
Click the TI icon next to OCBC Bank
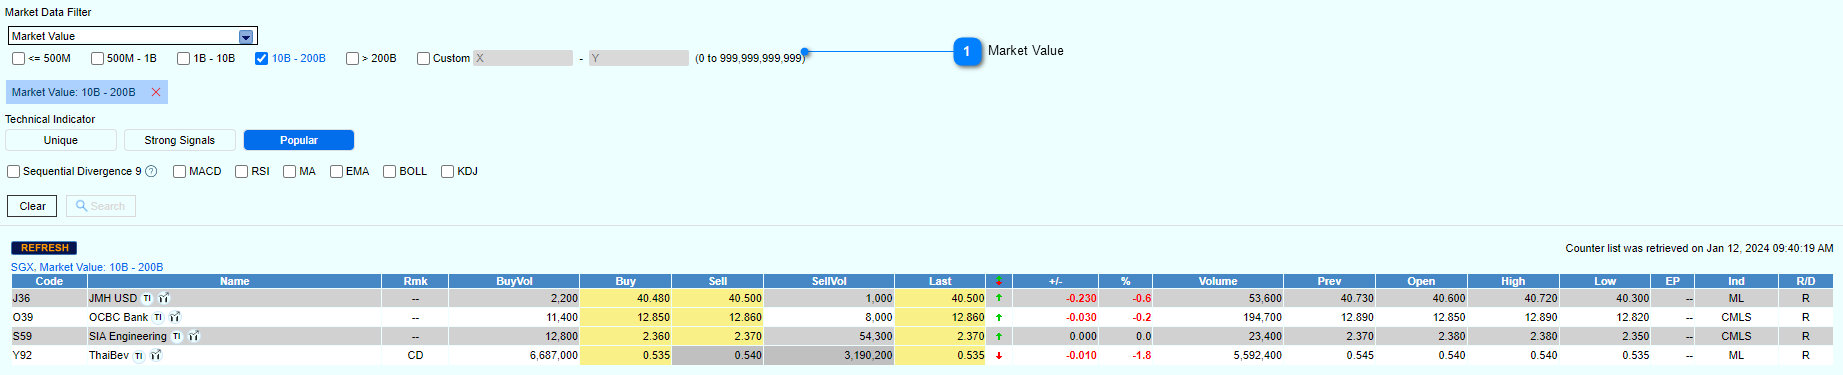pos(158,317)
